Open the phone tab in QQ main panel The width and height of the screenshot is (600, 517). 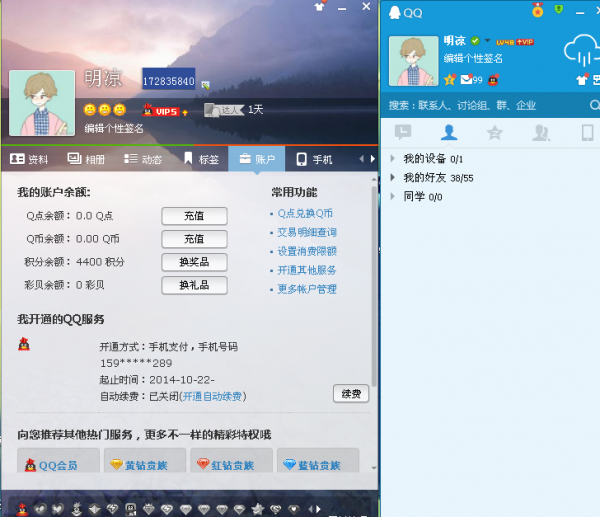tap(587, 132)
